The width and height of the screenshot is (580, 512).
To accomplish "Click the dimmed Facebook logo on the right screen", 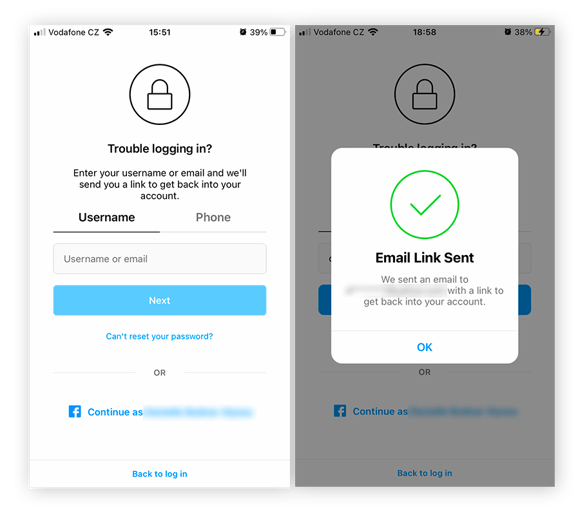I will pyautogui.click(x=340, y=411).
